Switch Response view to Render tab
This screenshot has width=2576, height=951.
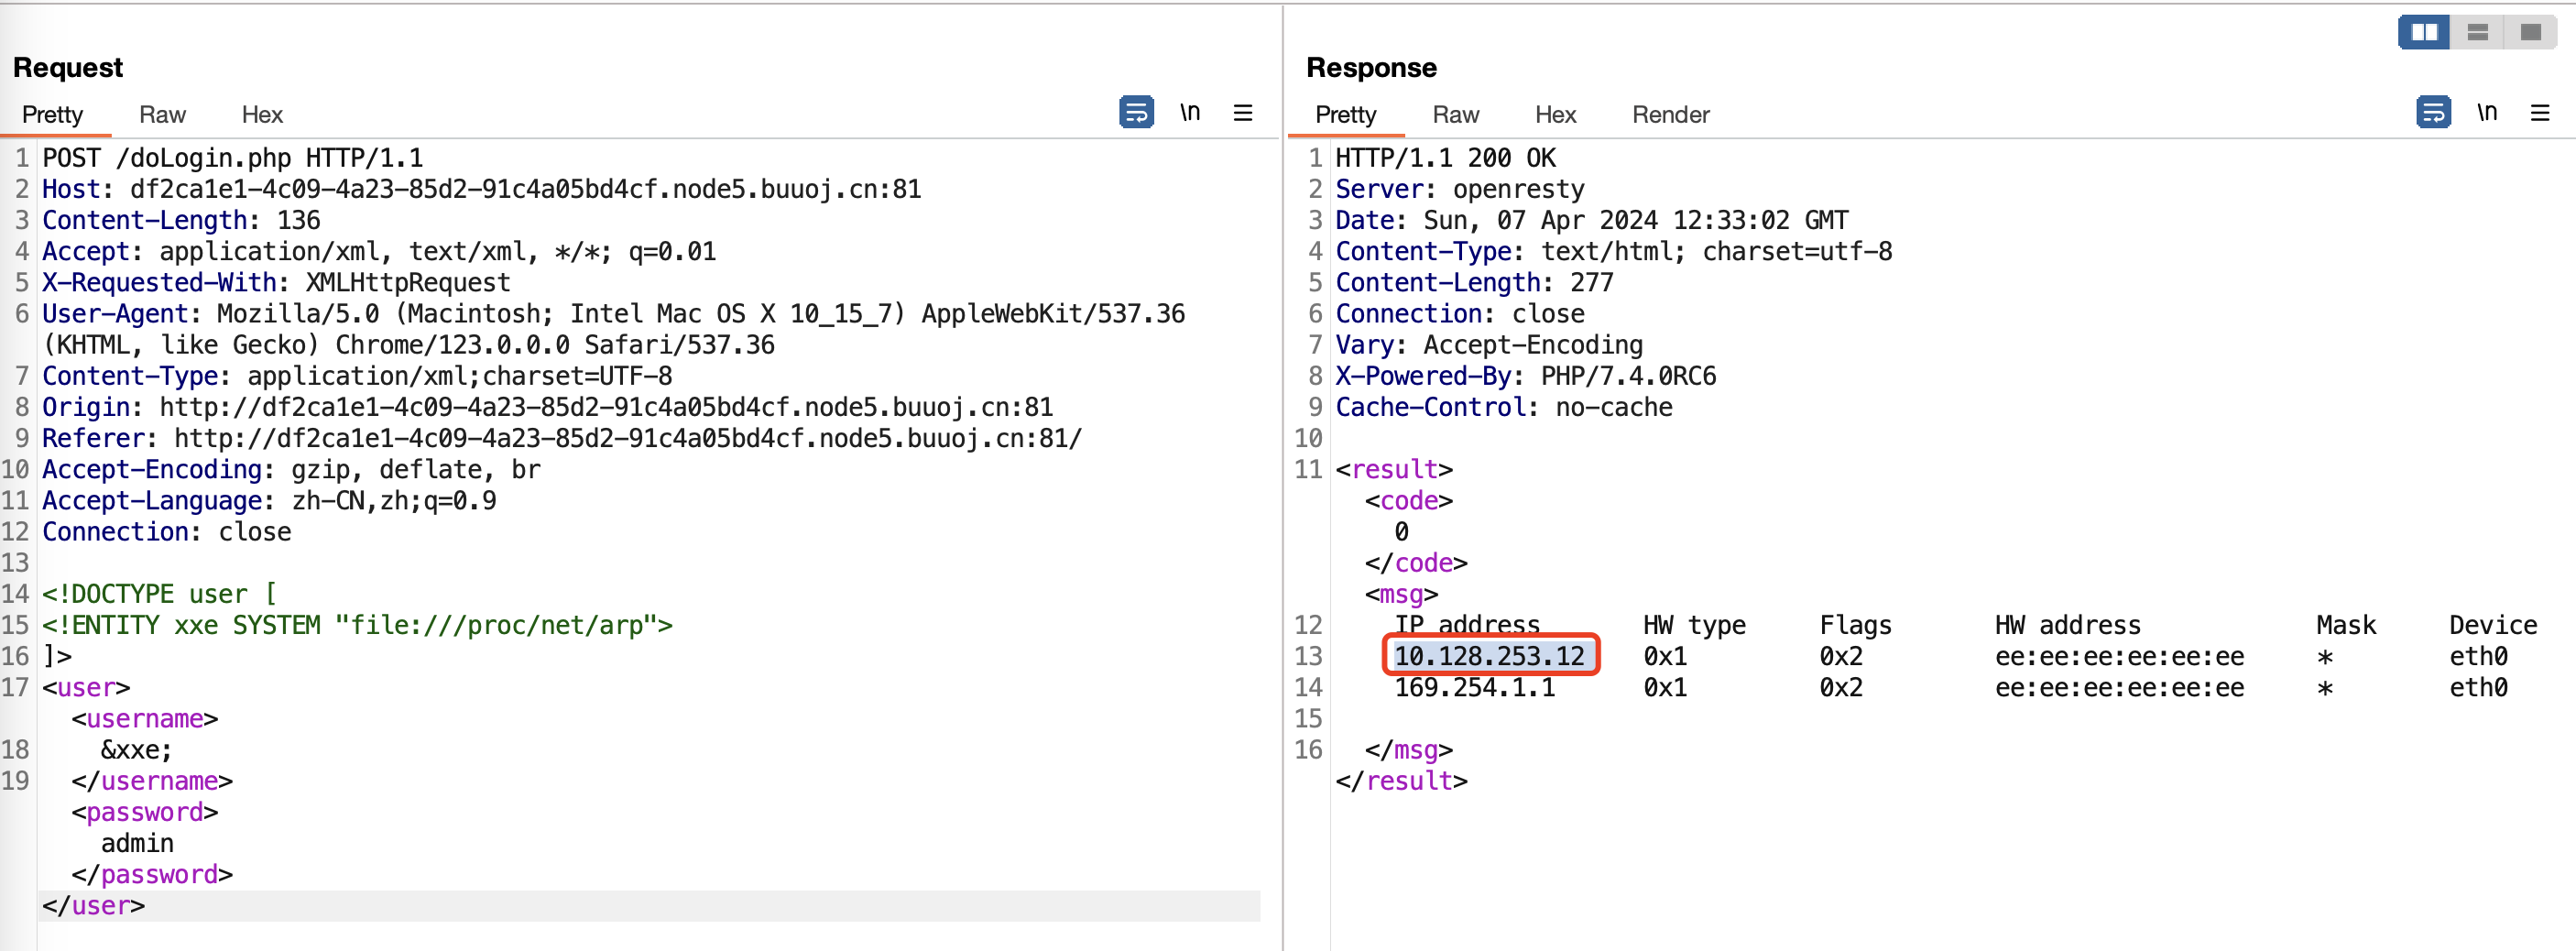(x=1671, y=115)
